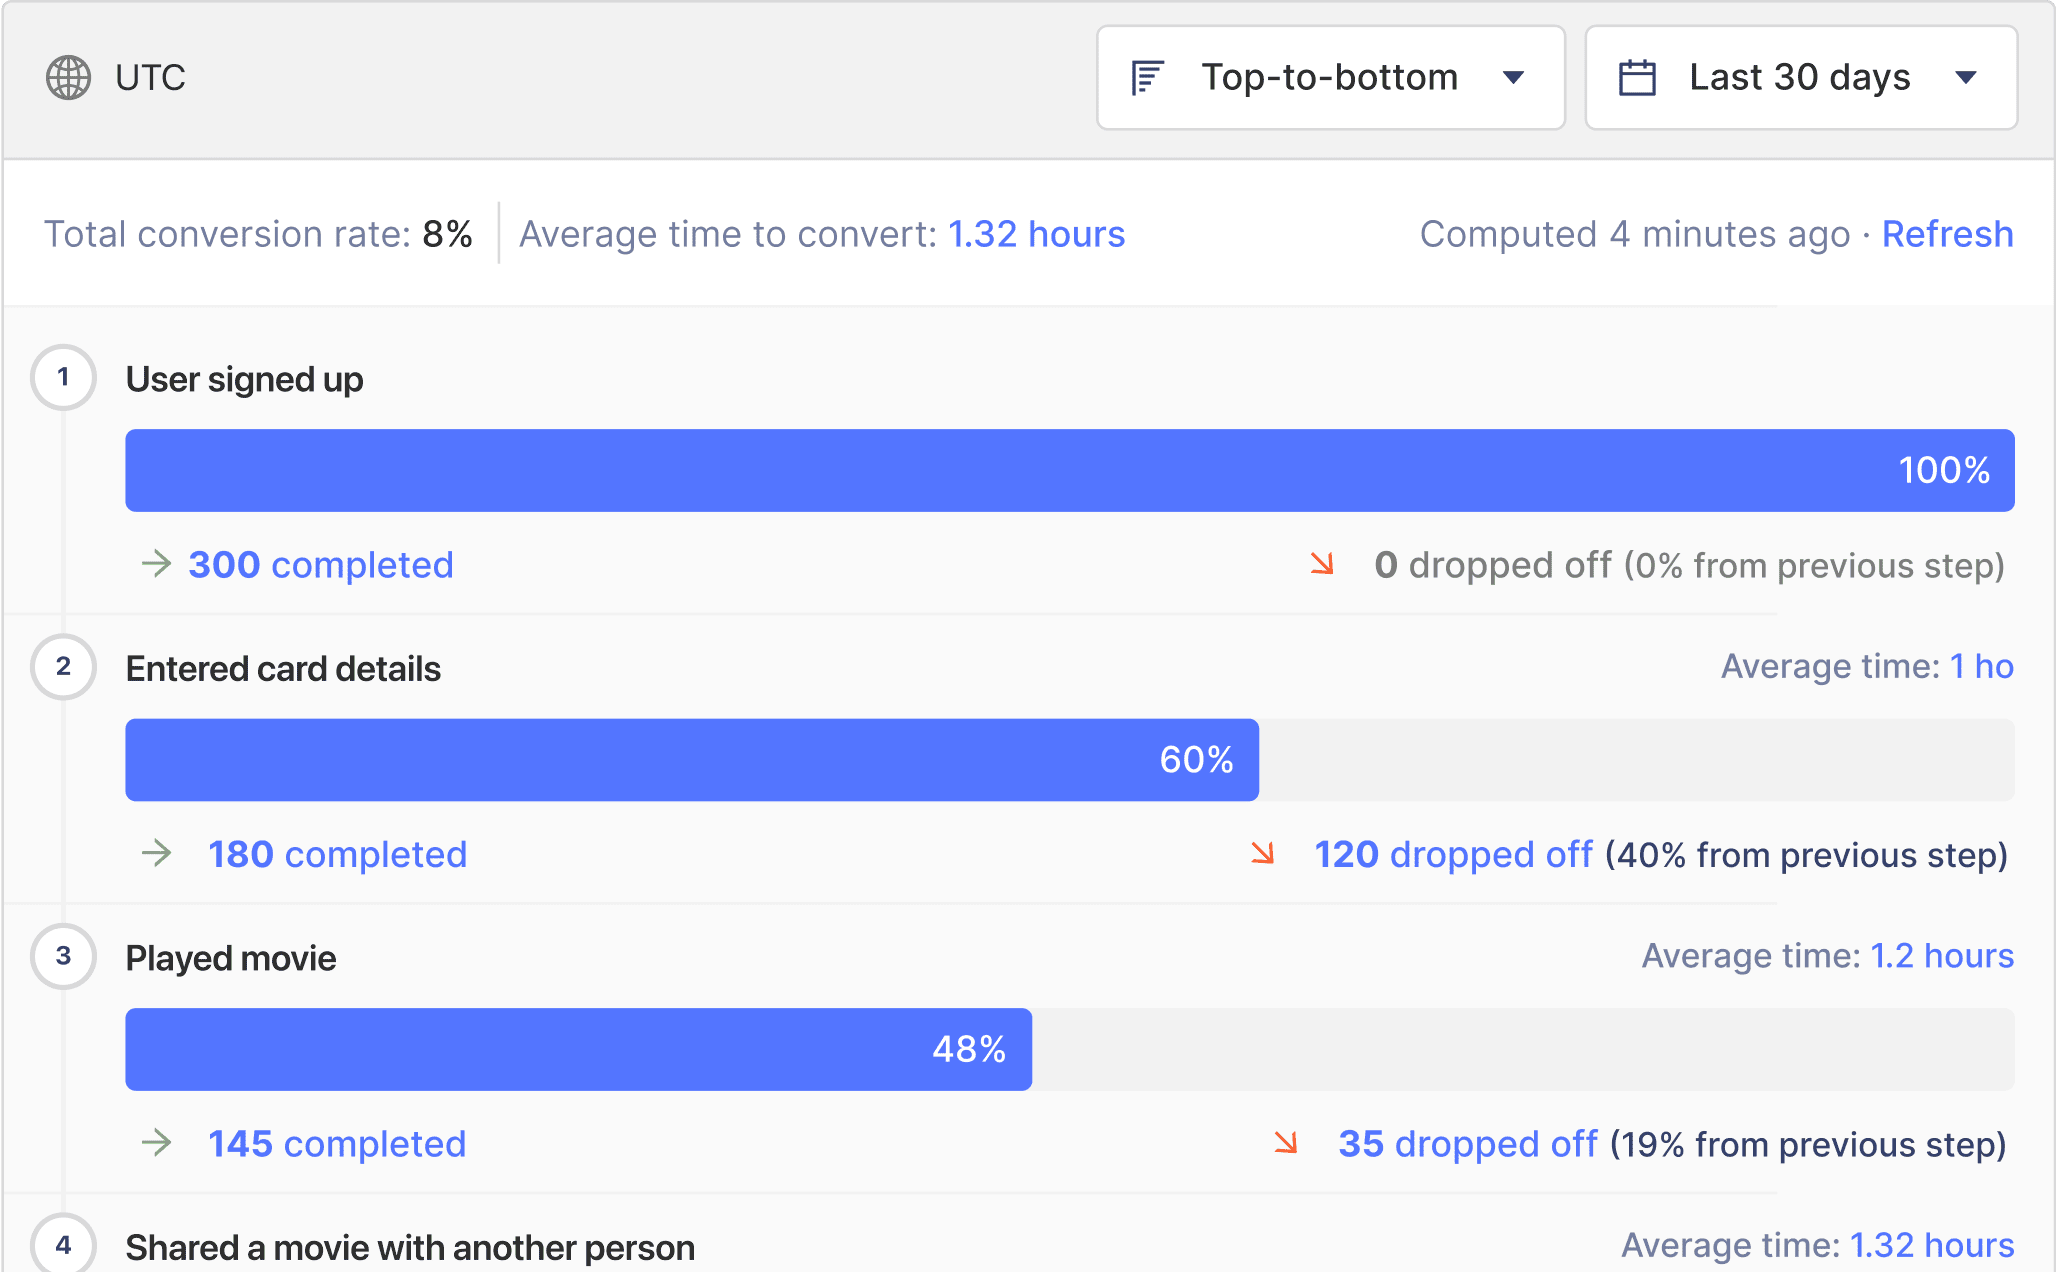Click the Top-to-bottom sort icon
The image size is (2056, 1272).
click(1147, 77)
